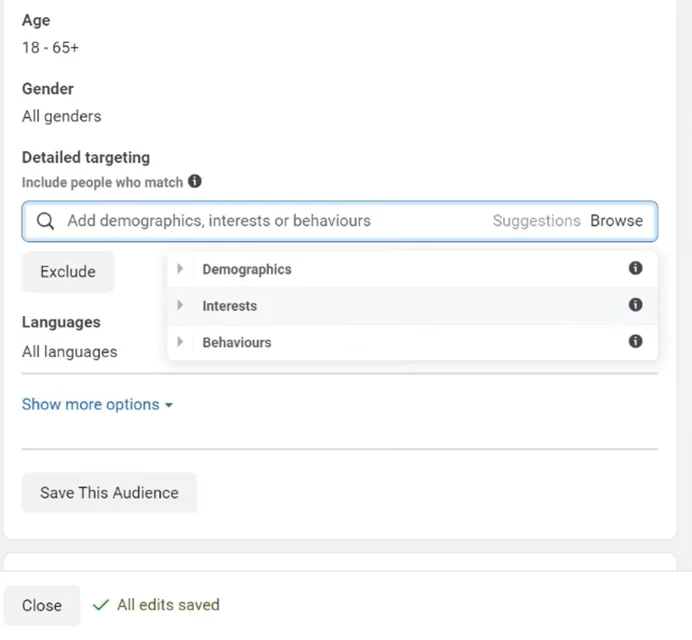Expand Demographics using its arrow
Screen dimensions: 692x640
pyautogui.click(x=180, y=269)
